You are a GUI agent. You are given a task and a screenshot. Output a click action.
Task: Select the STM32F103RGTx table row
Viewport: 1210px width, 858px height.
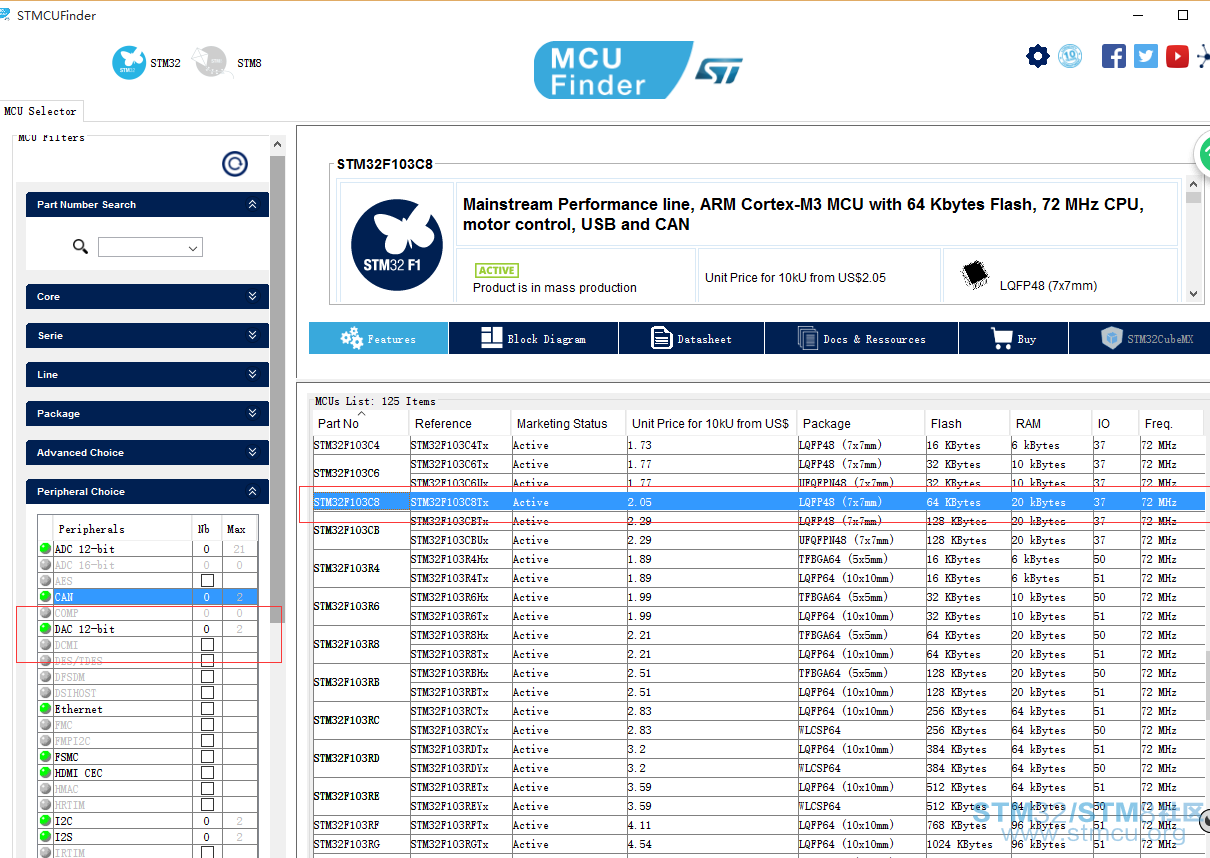point(758,844)
